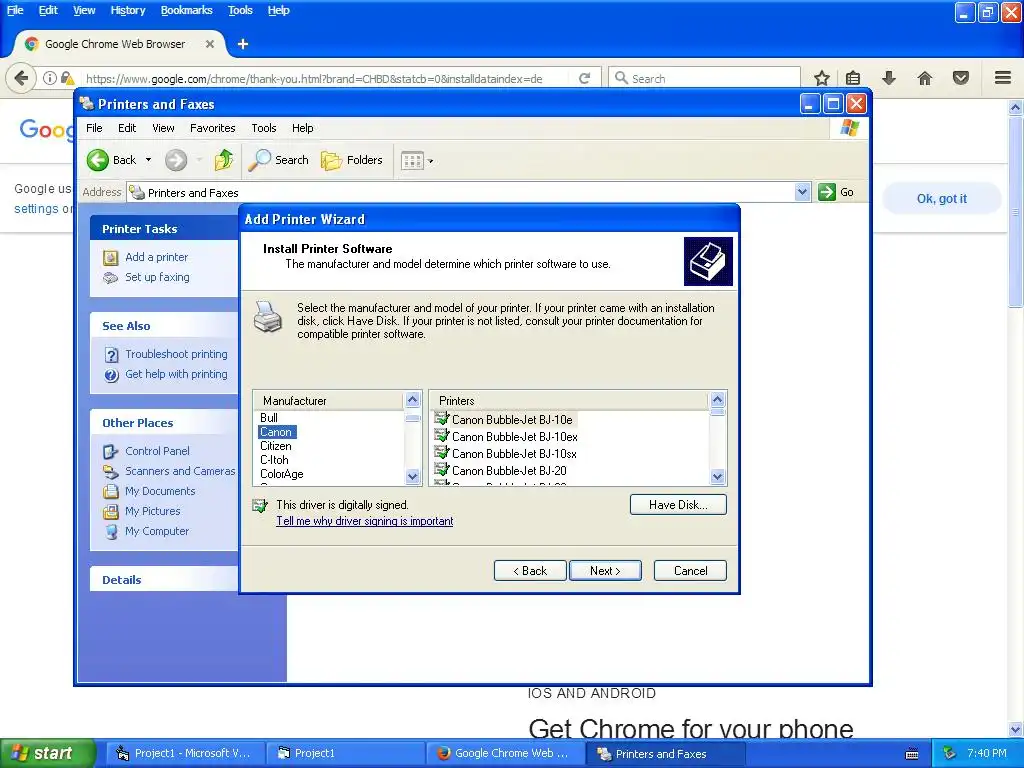
Task: Click Ok, got it on Google page
Action: [x=942, y=199]
